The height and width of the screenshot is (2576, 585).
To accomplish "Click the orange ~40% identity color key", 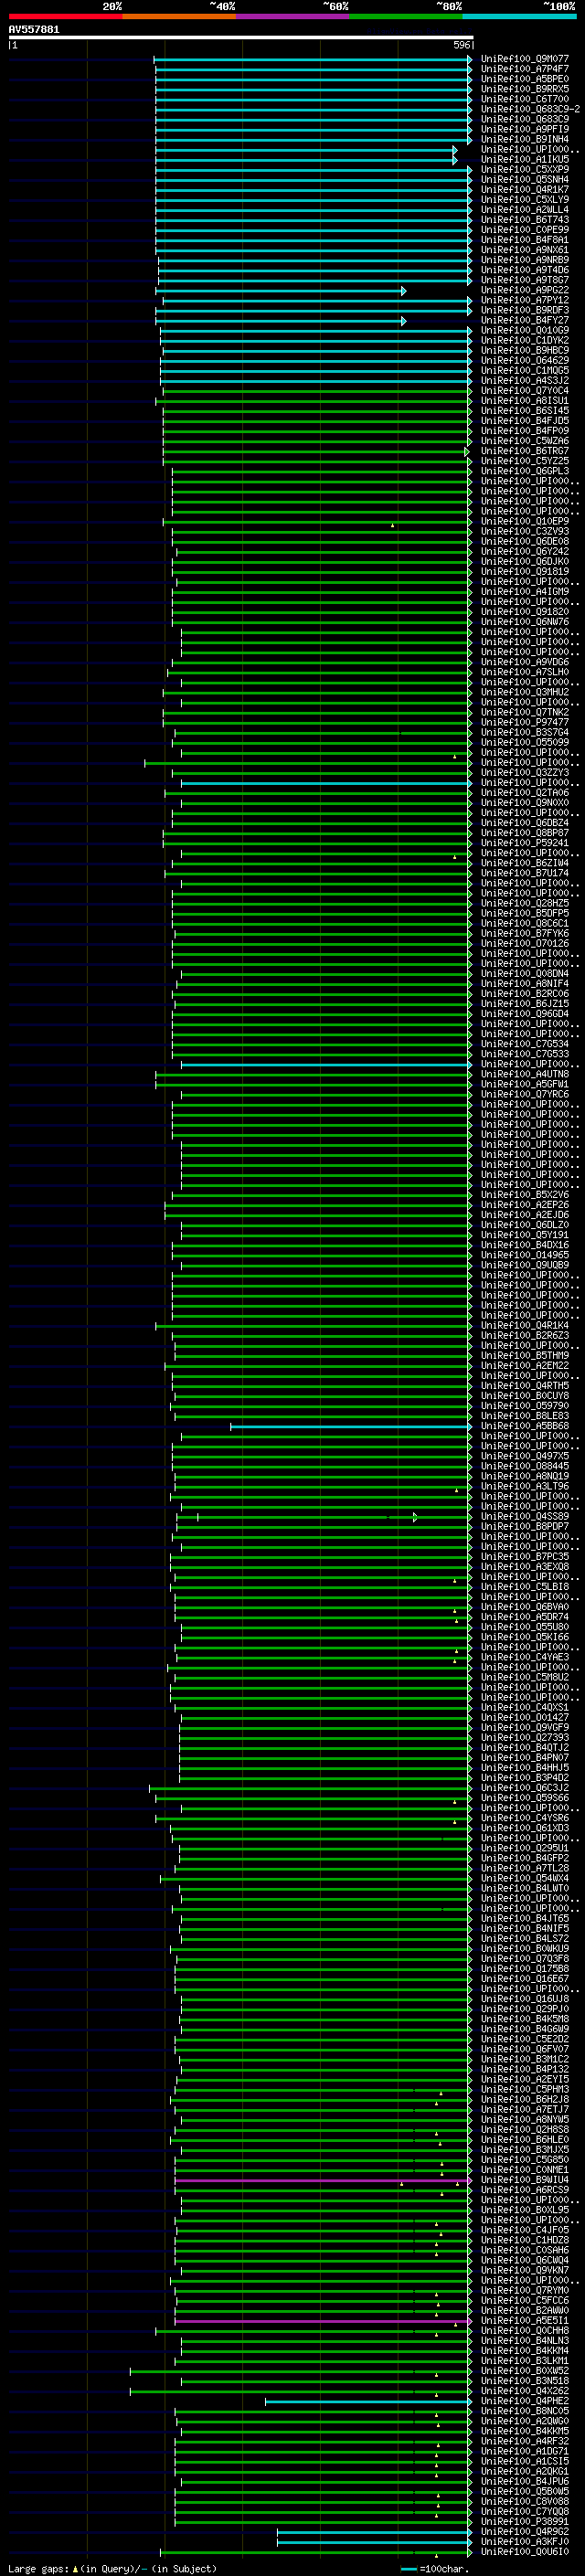I will tap(179, 16).
